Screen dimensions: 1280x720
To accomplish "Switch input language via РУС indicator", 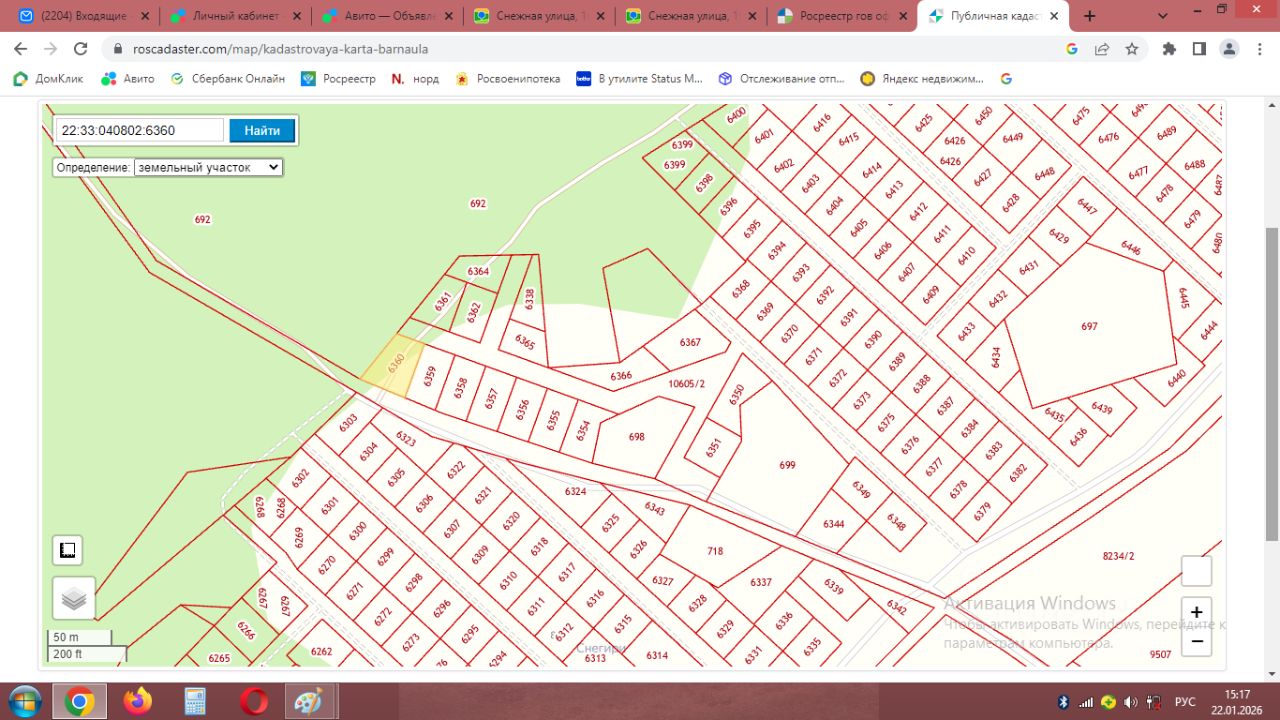I will [x=1184, y=702].
